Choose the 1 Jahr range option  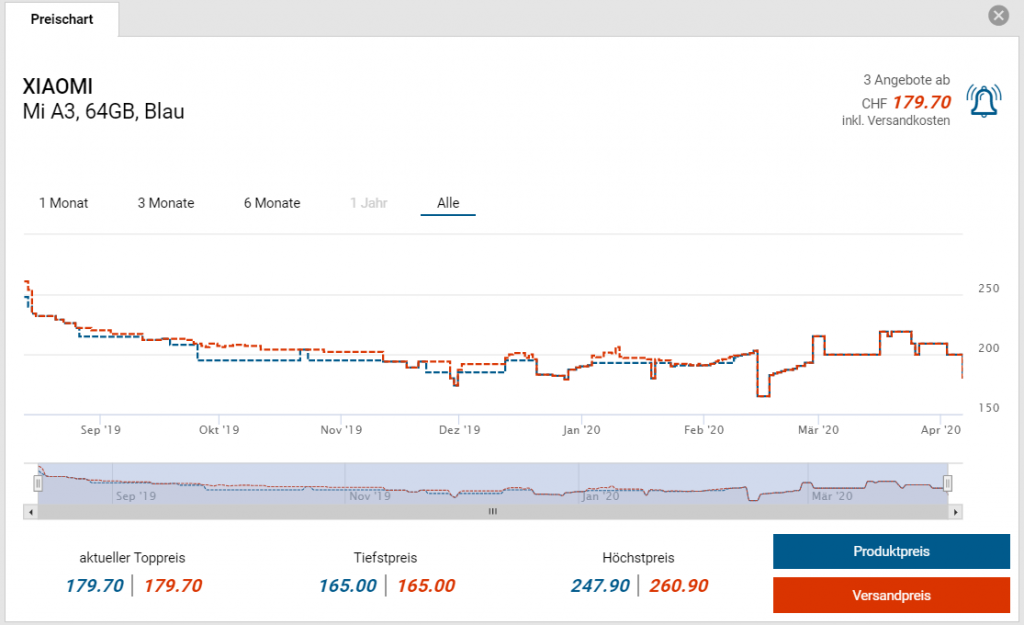pos(368,203)
